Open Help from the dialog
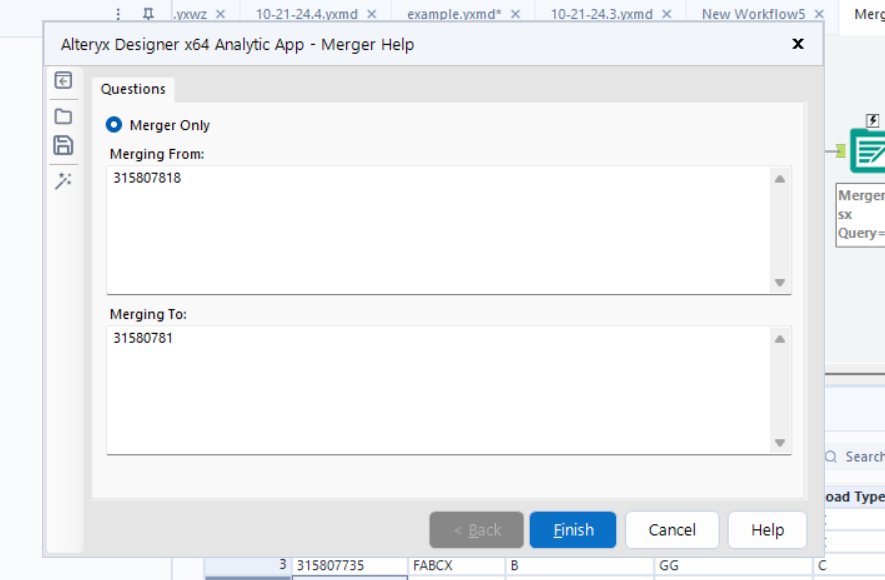 (x=767, y=530)
